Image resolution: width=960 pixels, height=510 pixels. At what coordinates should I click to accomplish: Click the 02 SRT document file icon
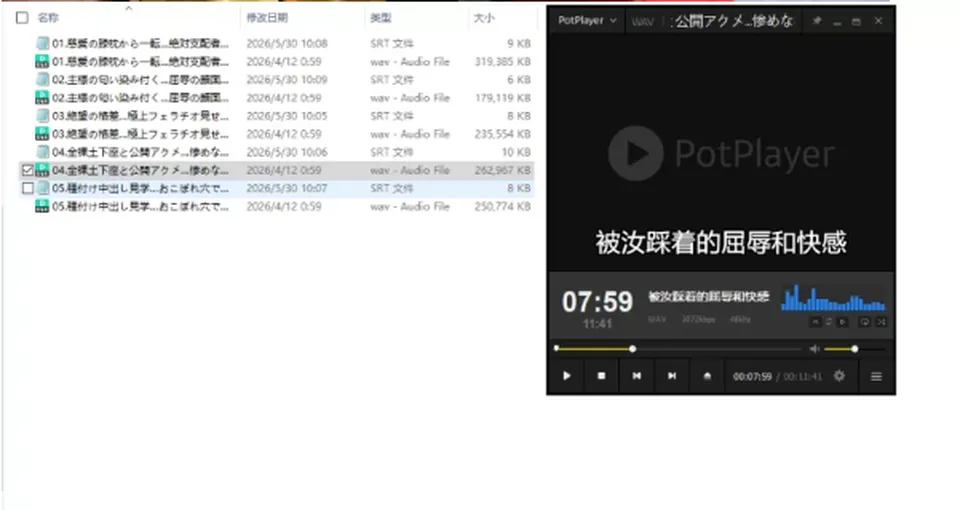point(42,80)
